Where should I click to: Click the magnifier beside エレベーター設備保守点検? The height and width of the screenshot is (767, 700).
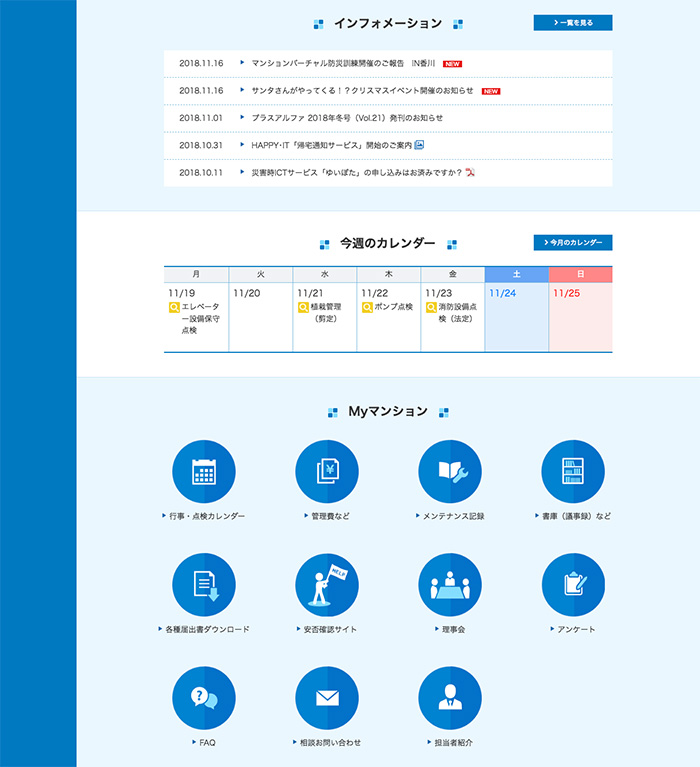pos(174,307)
